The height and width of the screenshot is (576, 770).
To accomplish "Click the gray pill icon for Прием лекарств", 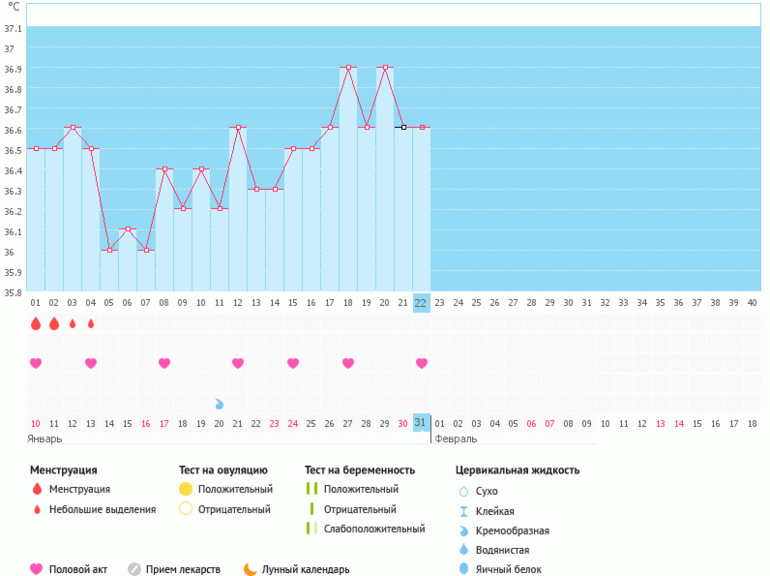I will (x=134, y=569).
